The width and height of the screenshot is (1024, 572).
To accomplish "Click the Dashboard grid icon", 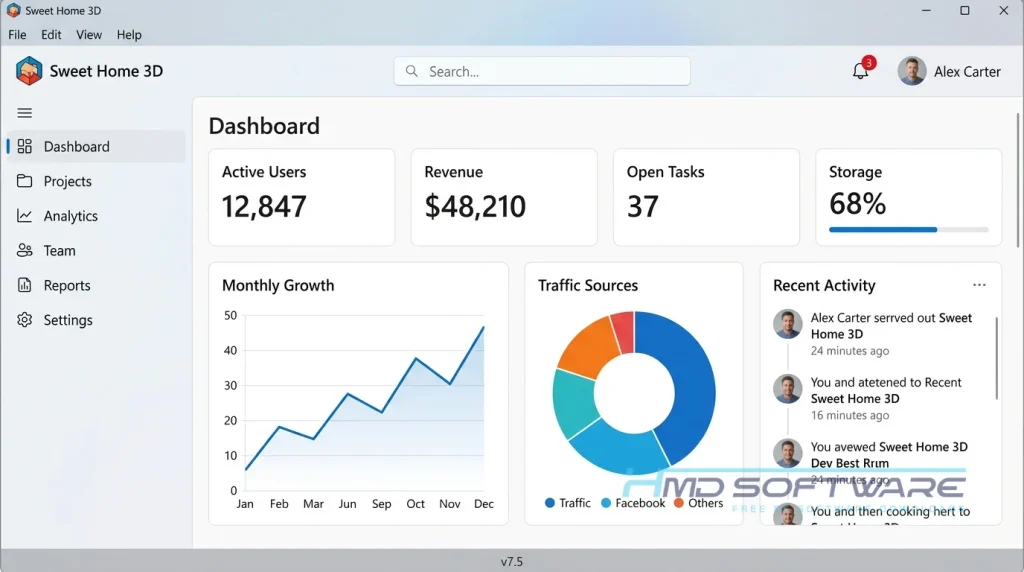I will point(25,146).
